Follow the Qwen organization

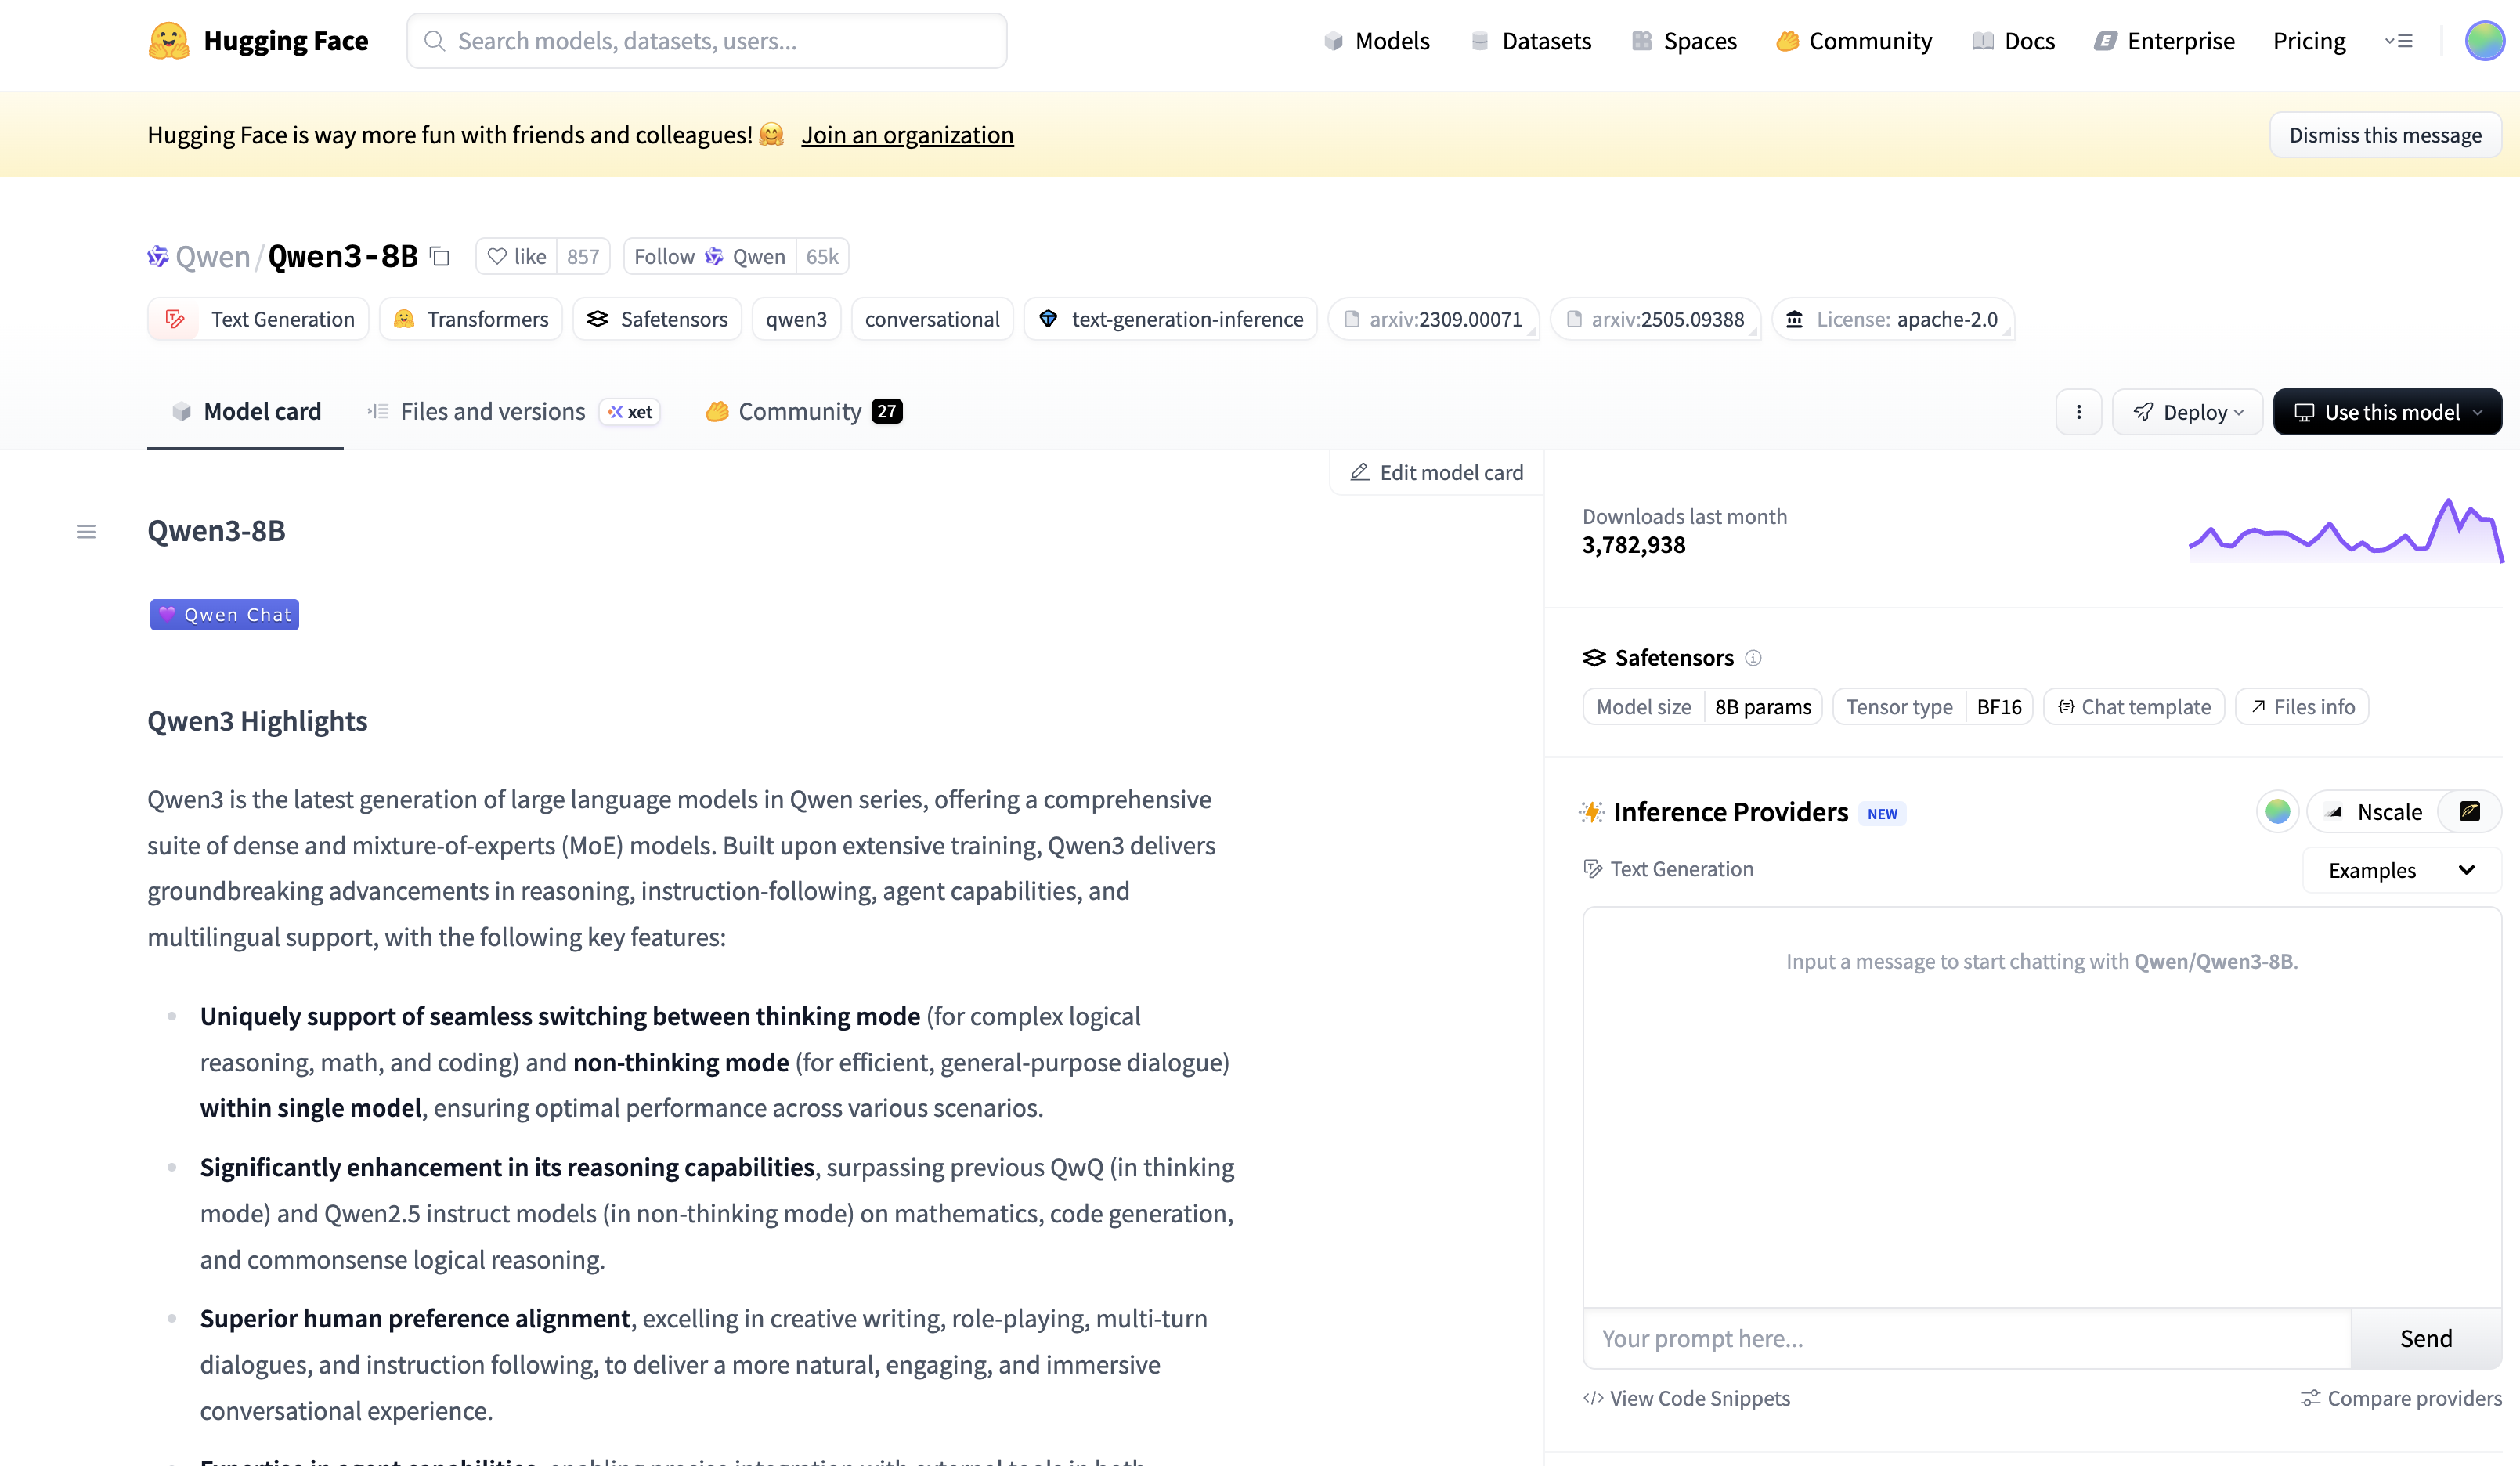[710, 257]
